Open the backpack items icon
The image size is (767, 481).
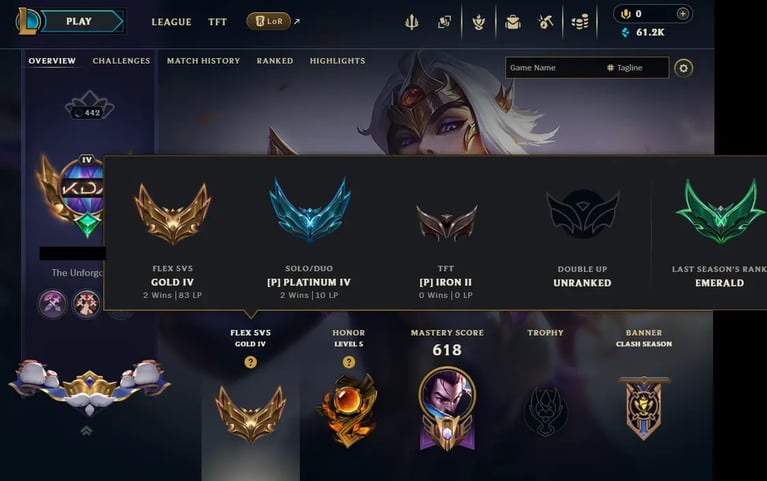513,22
